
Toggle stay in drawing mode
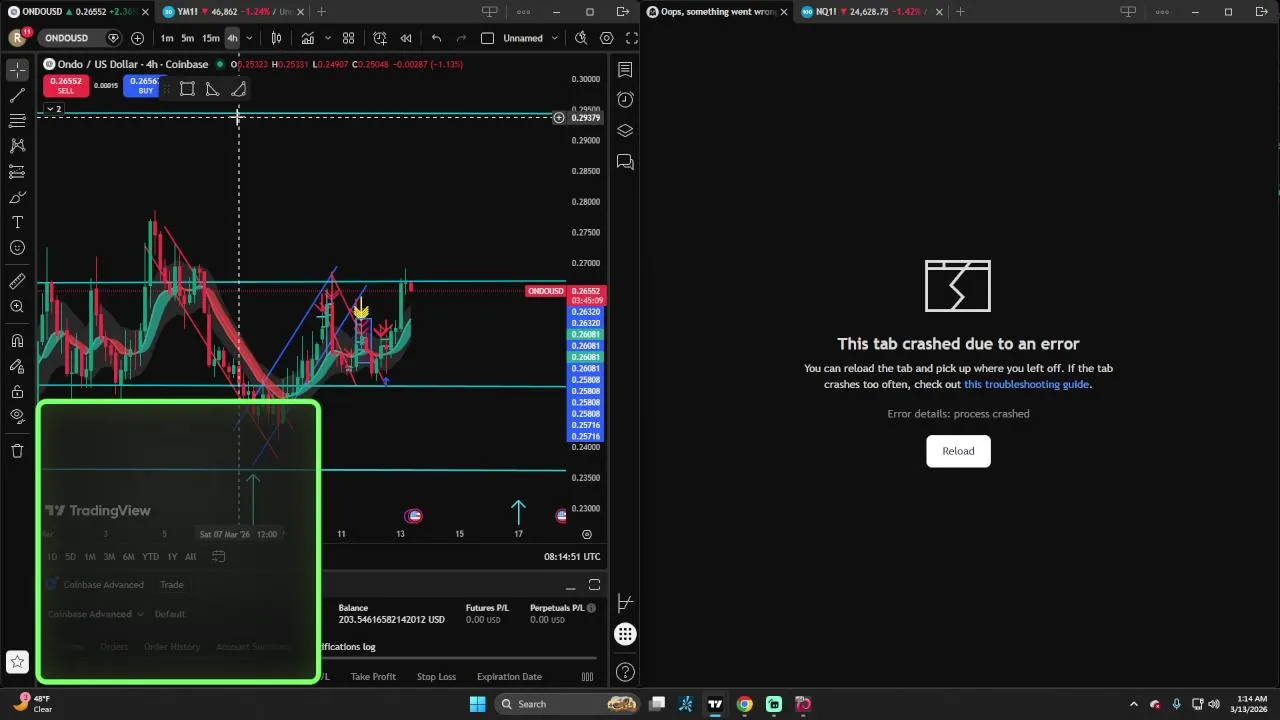pyautogui.click(x=17, y=367)
